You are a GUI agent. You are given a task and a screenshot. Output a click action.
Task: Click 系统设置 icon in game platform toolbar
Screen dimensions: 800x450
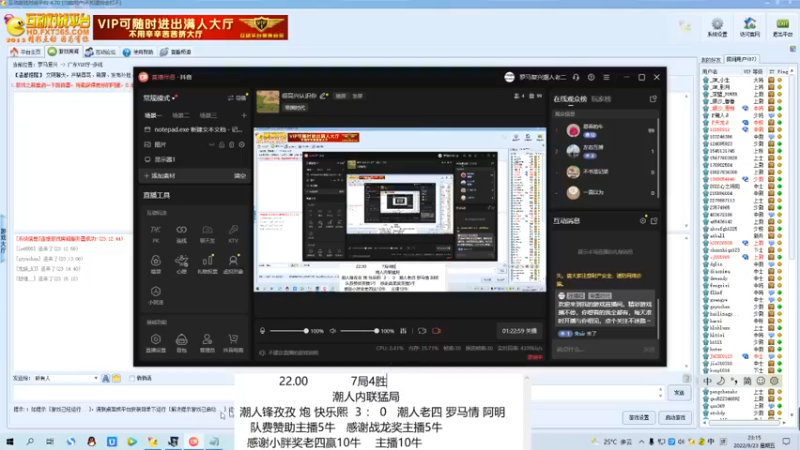click(x=717, y=28)
